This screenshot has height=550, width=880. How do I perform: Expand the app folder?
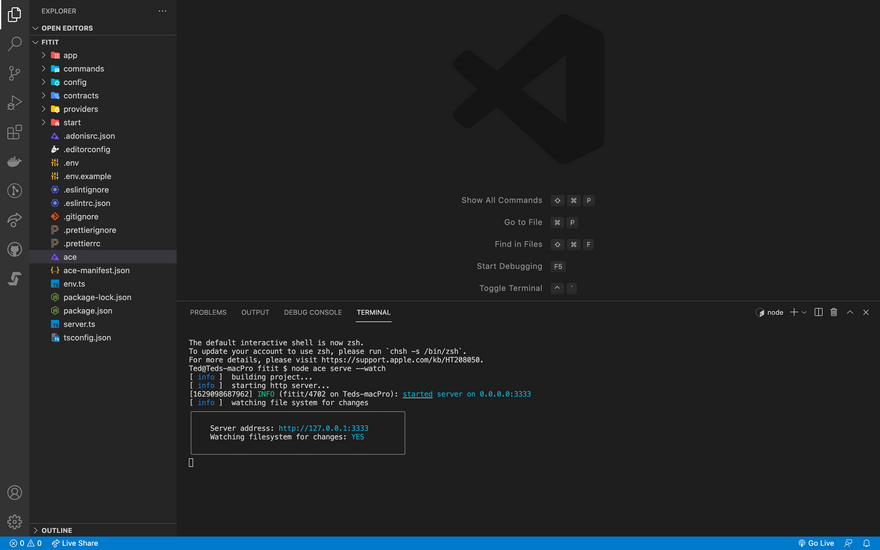[70, 55]
